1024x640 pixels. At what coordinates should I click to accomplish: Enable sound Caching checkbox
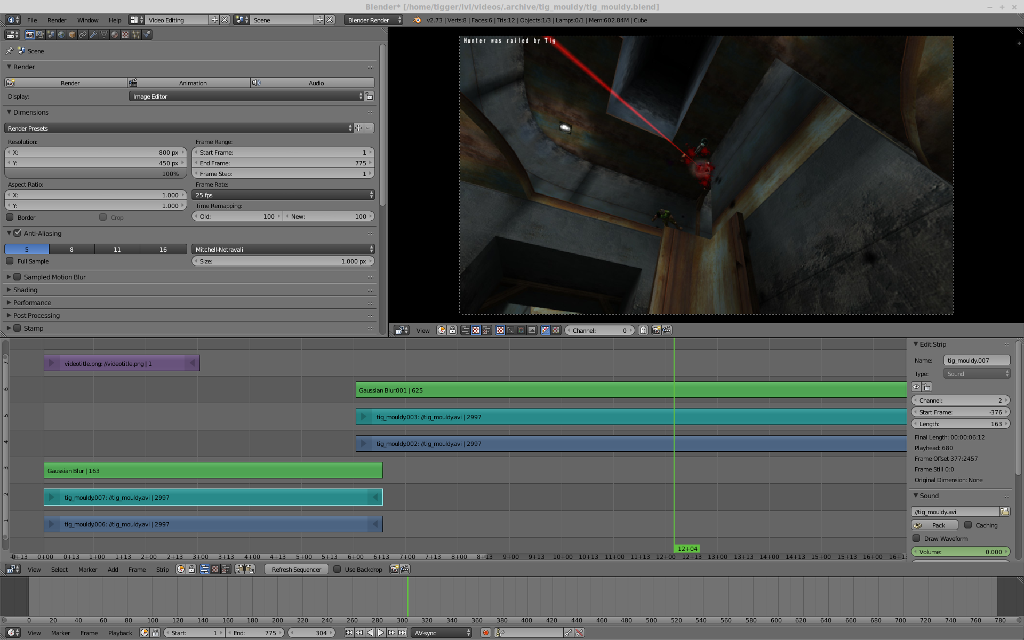pyautogui.click(x=968, y=524)
